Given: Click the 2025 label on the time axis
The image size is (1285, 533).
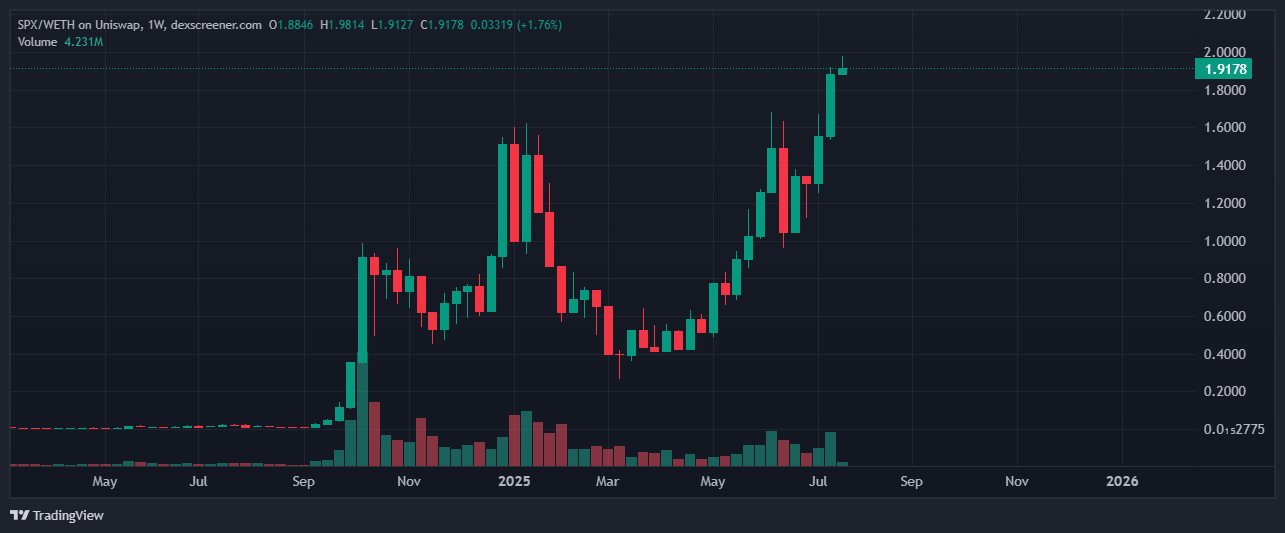Looking at the screenshot, I should pos(514,481).
